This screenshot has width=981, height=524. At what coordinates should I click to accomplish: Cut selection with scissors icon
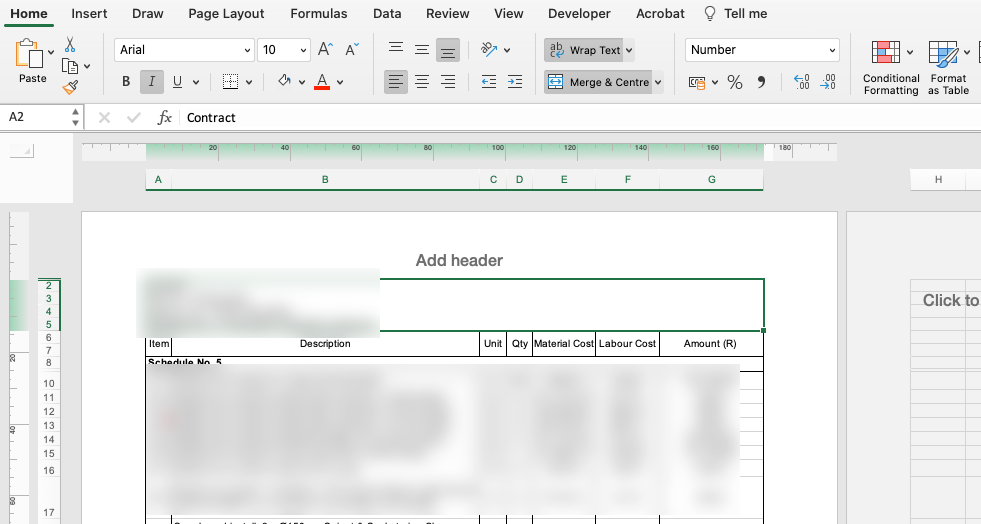pyautogui.click(x=70, y=44)
